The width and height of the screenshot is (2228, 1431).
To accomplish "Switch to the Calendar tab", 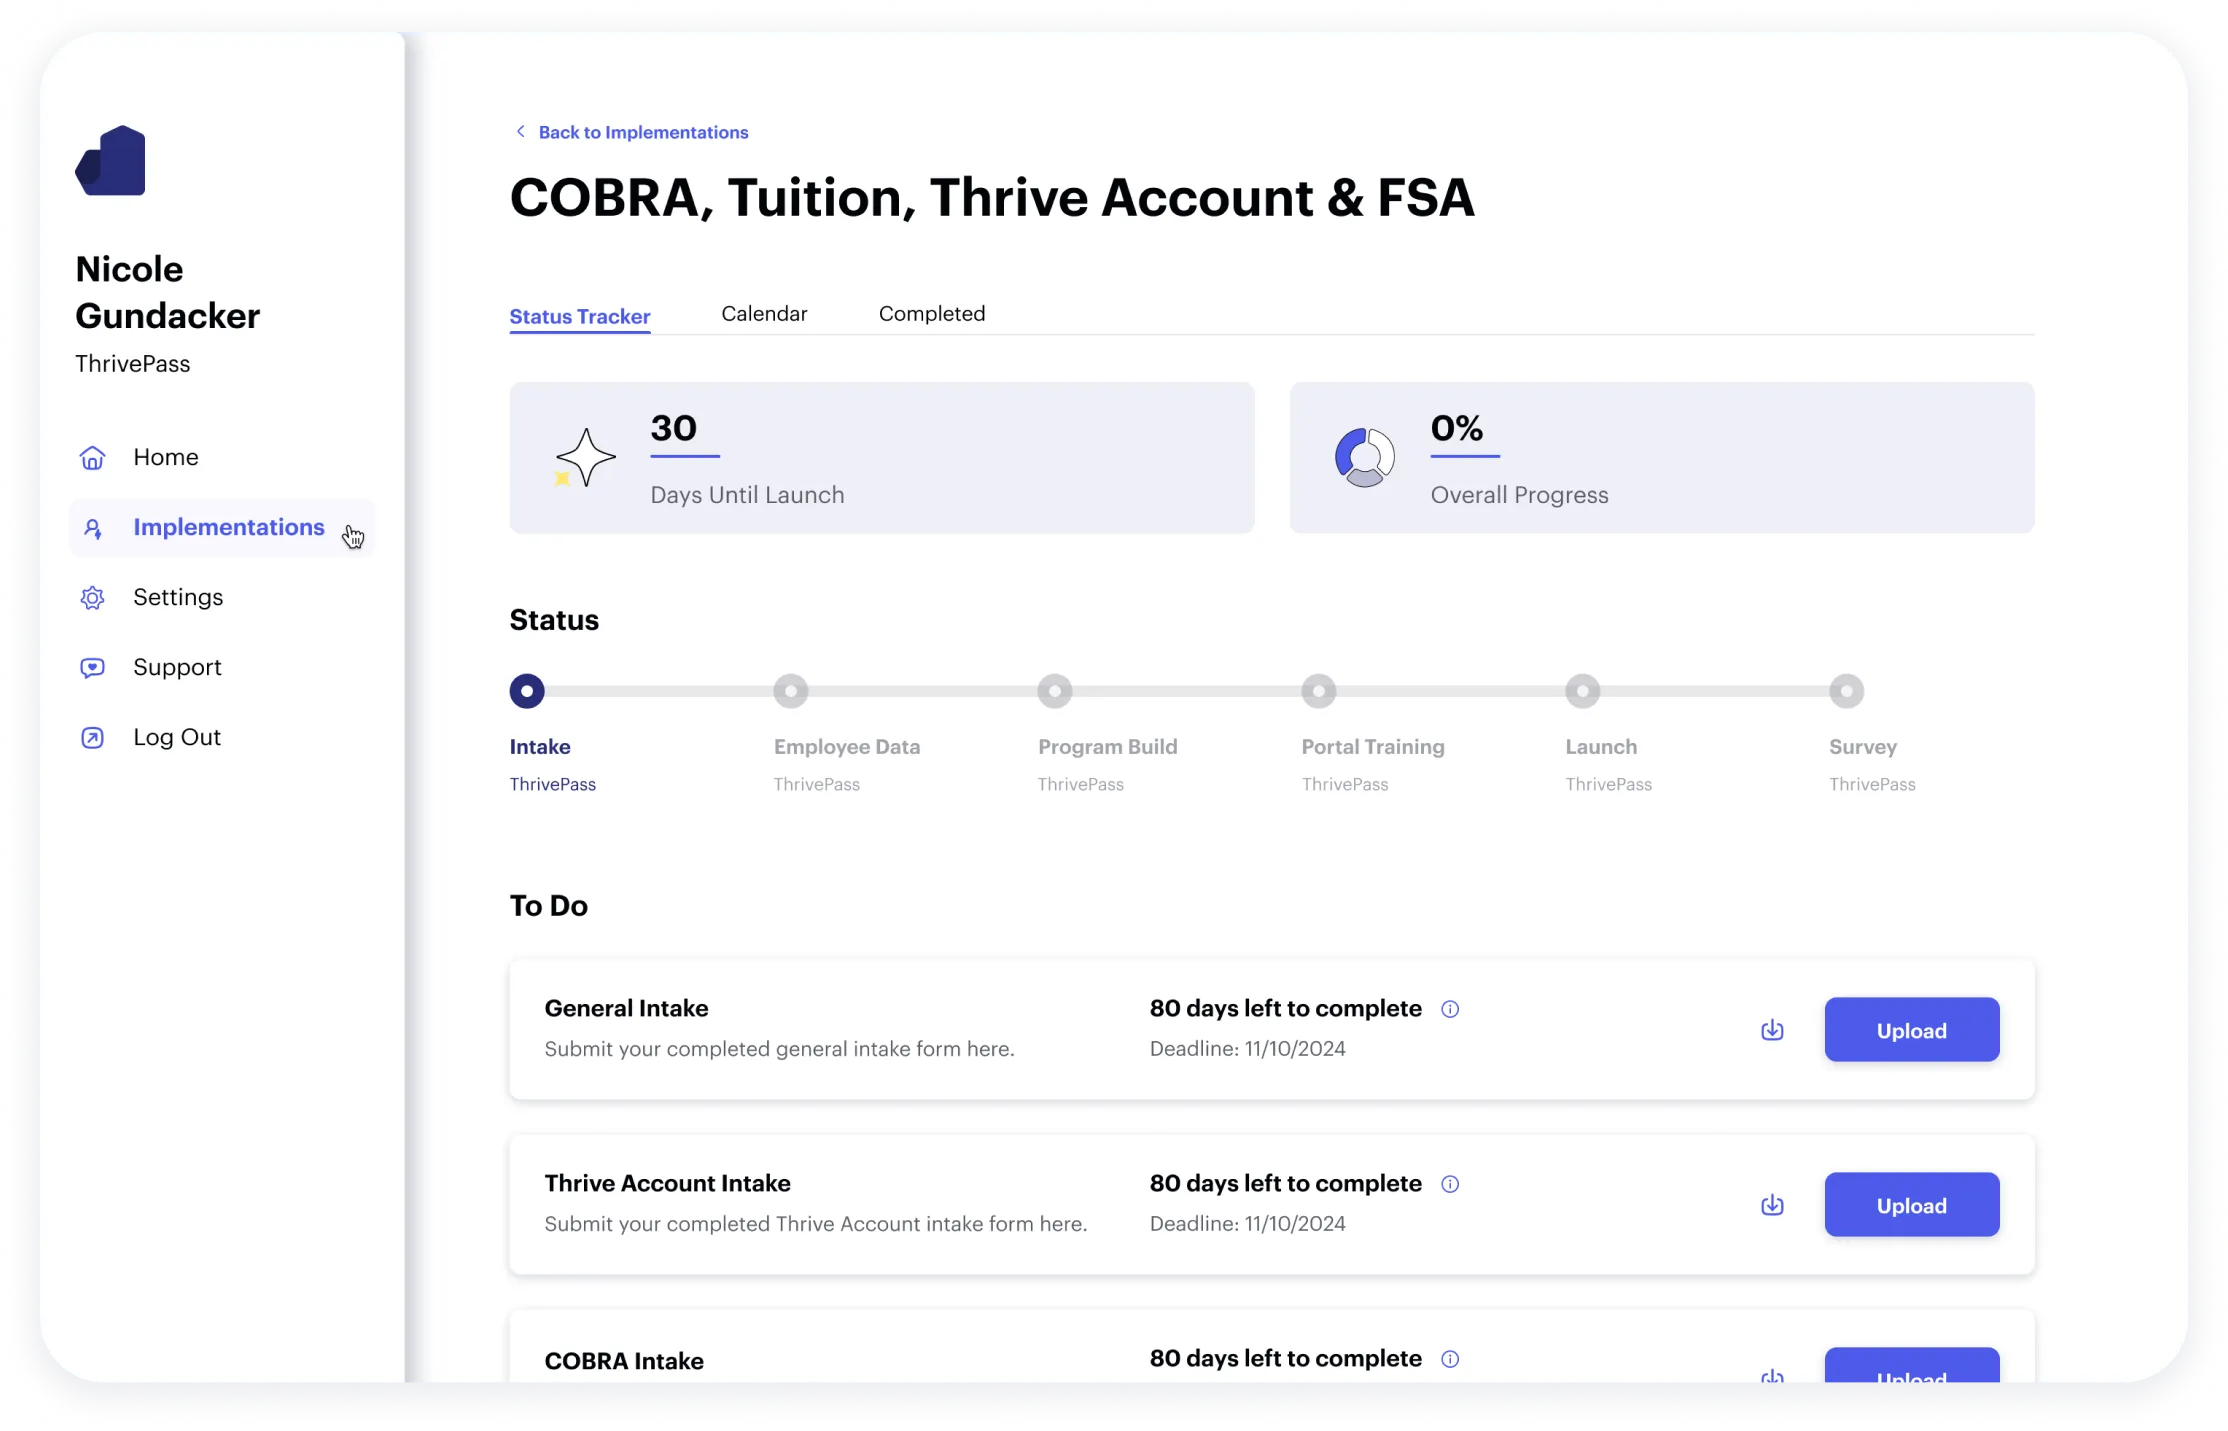I will coord(764,314).
